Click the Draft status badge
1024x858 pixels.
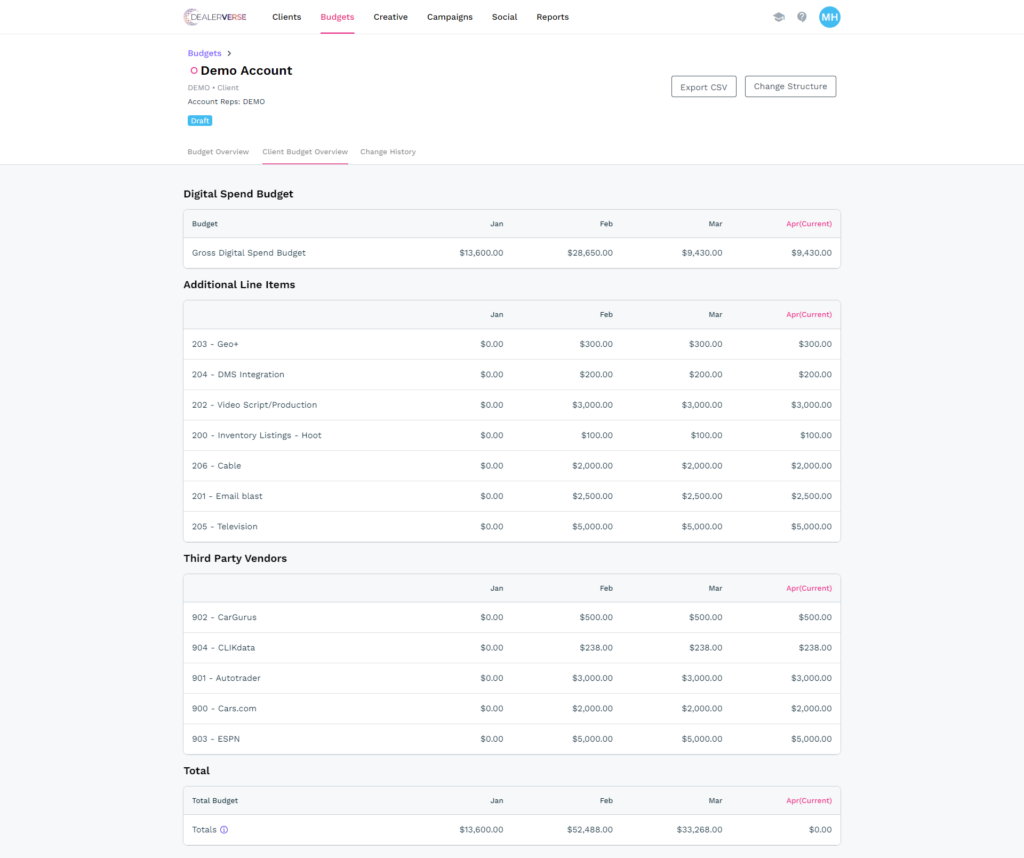click(x=200, y=121)
